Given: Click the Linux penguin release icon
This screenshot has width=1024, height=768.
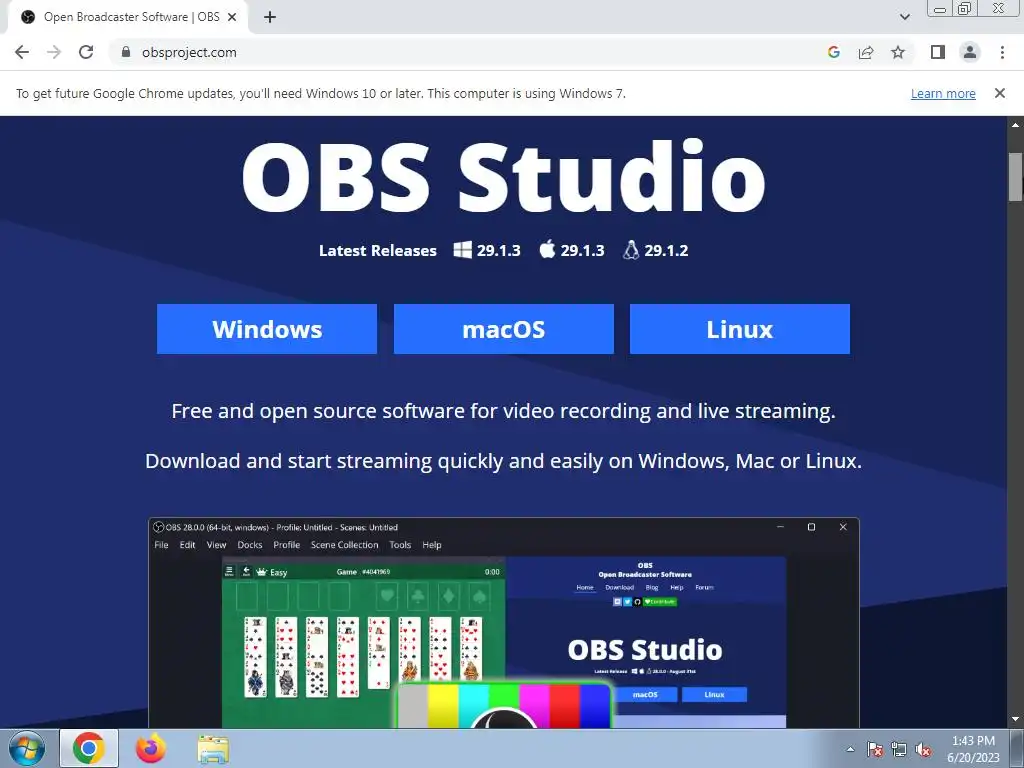Looking at the screenshot, I should coord(631,250).
